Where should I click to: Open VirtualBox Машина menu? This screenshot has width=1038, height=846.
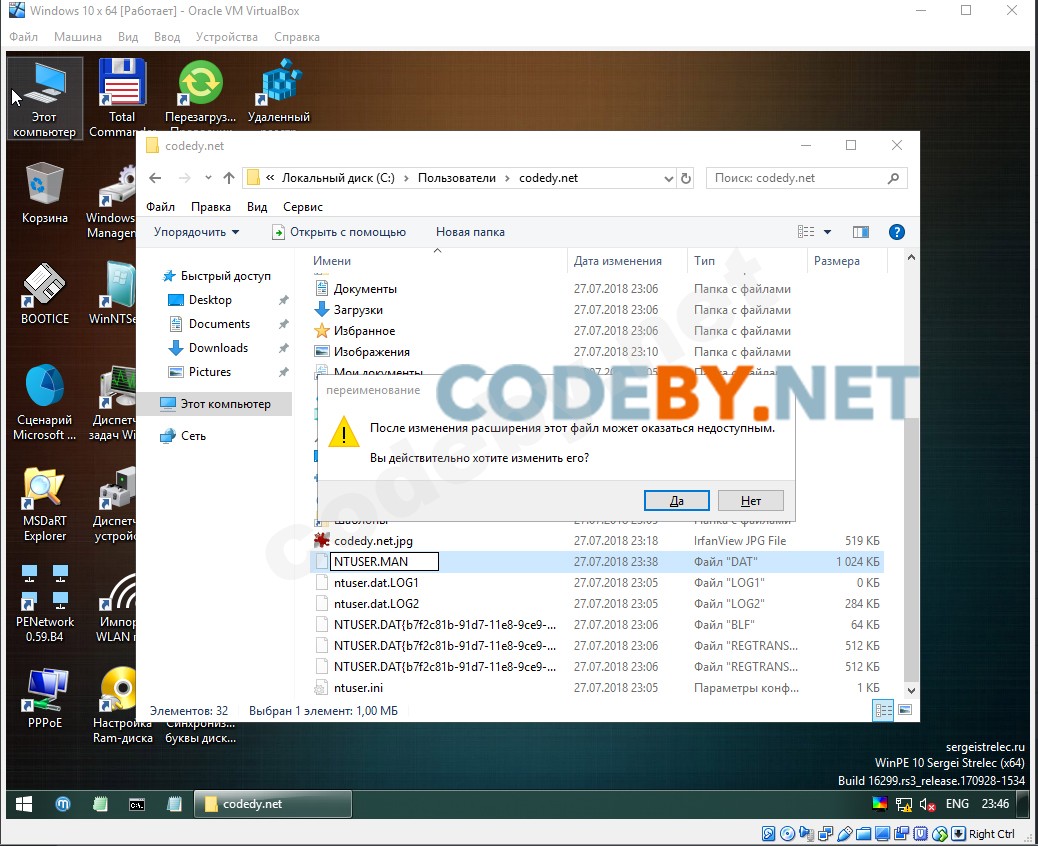click(77, 36)
